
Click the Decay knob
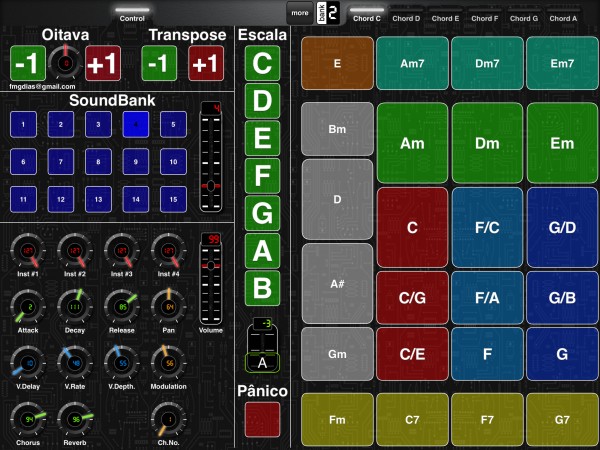coord(75,307)
